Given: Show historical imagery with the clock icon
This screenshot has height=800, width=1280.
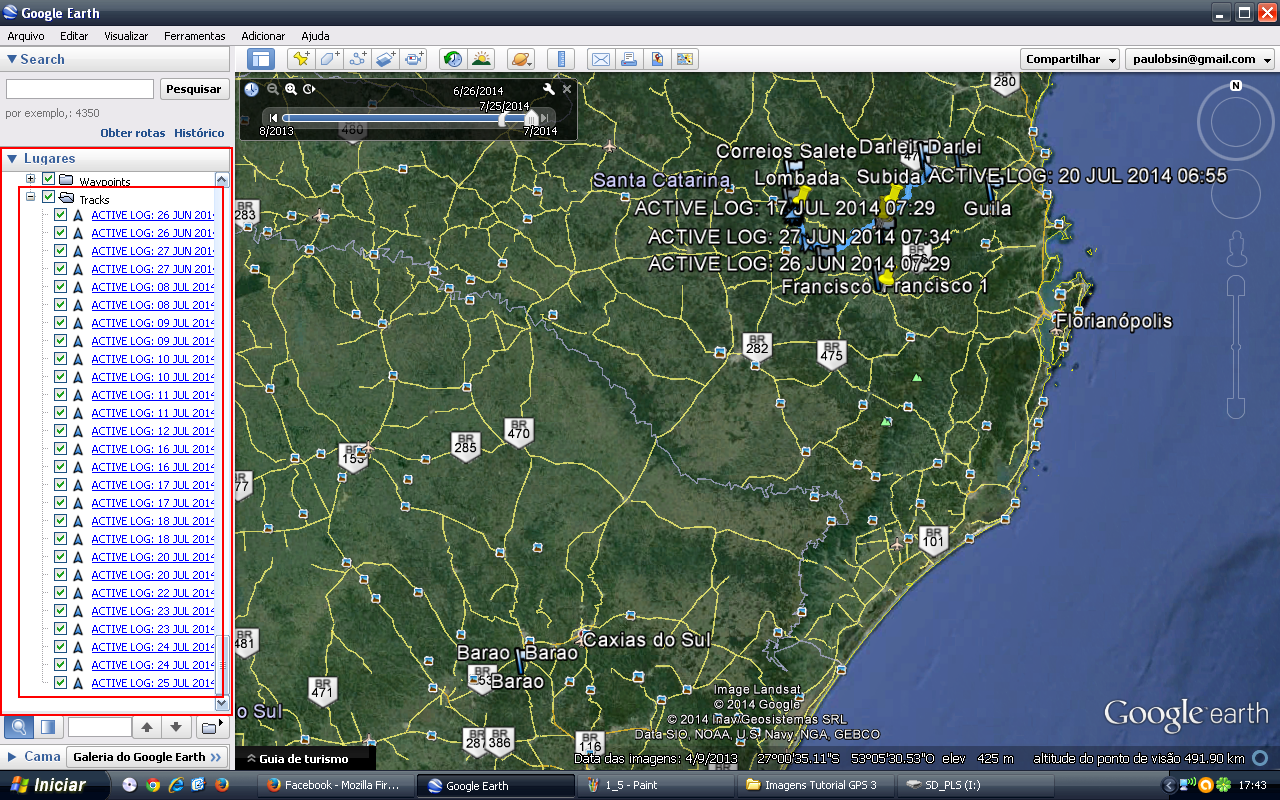Looking at the screenshot, I should (x=453, y=59).
